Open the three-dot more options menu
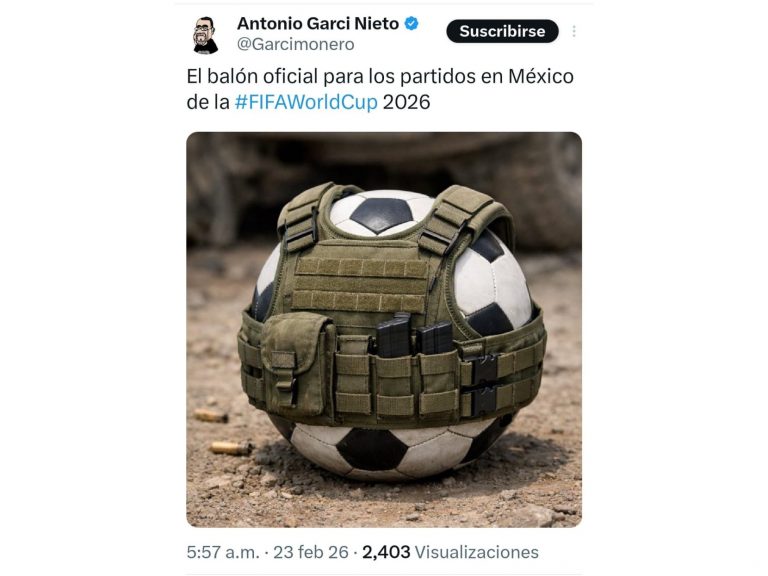The width and height of the screenshot is (768, 576). pyautogui.click(x=574, y=31)
